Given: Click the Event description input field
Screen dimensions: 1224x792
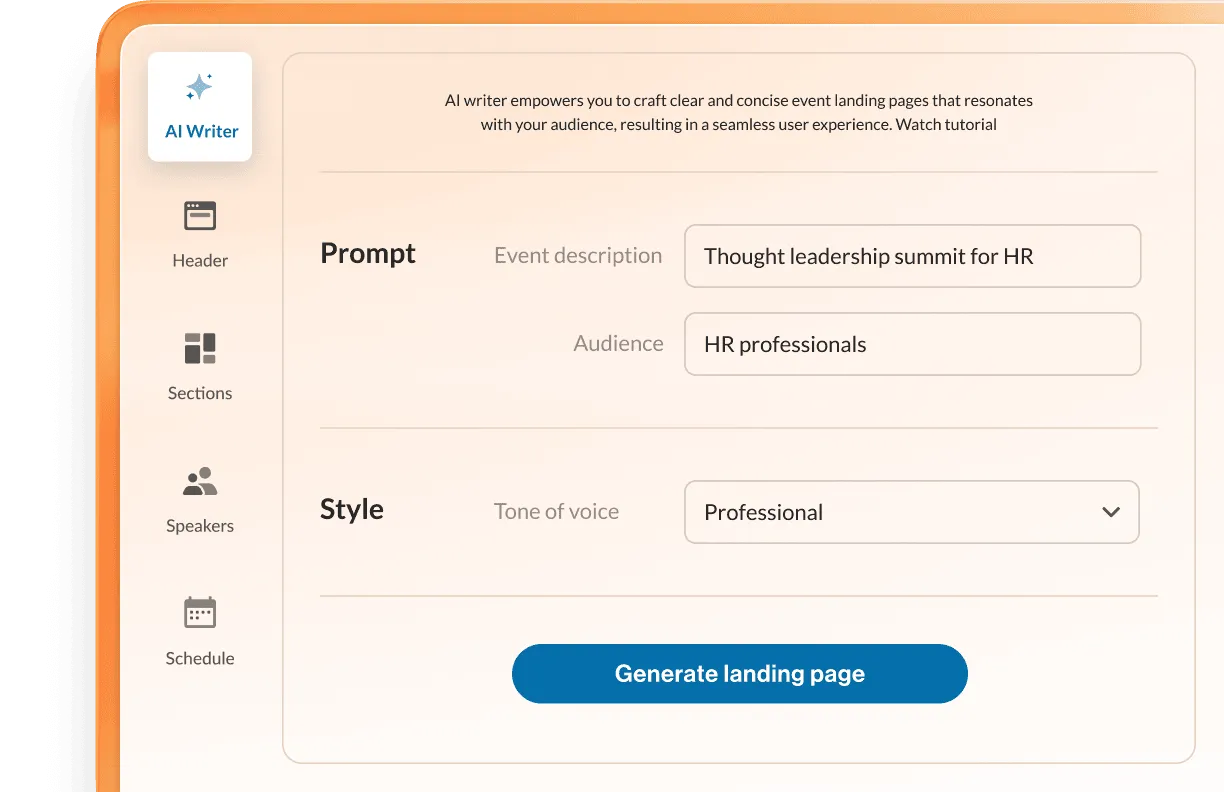Looking at the screenshot, I should 911,256.
